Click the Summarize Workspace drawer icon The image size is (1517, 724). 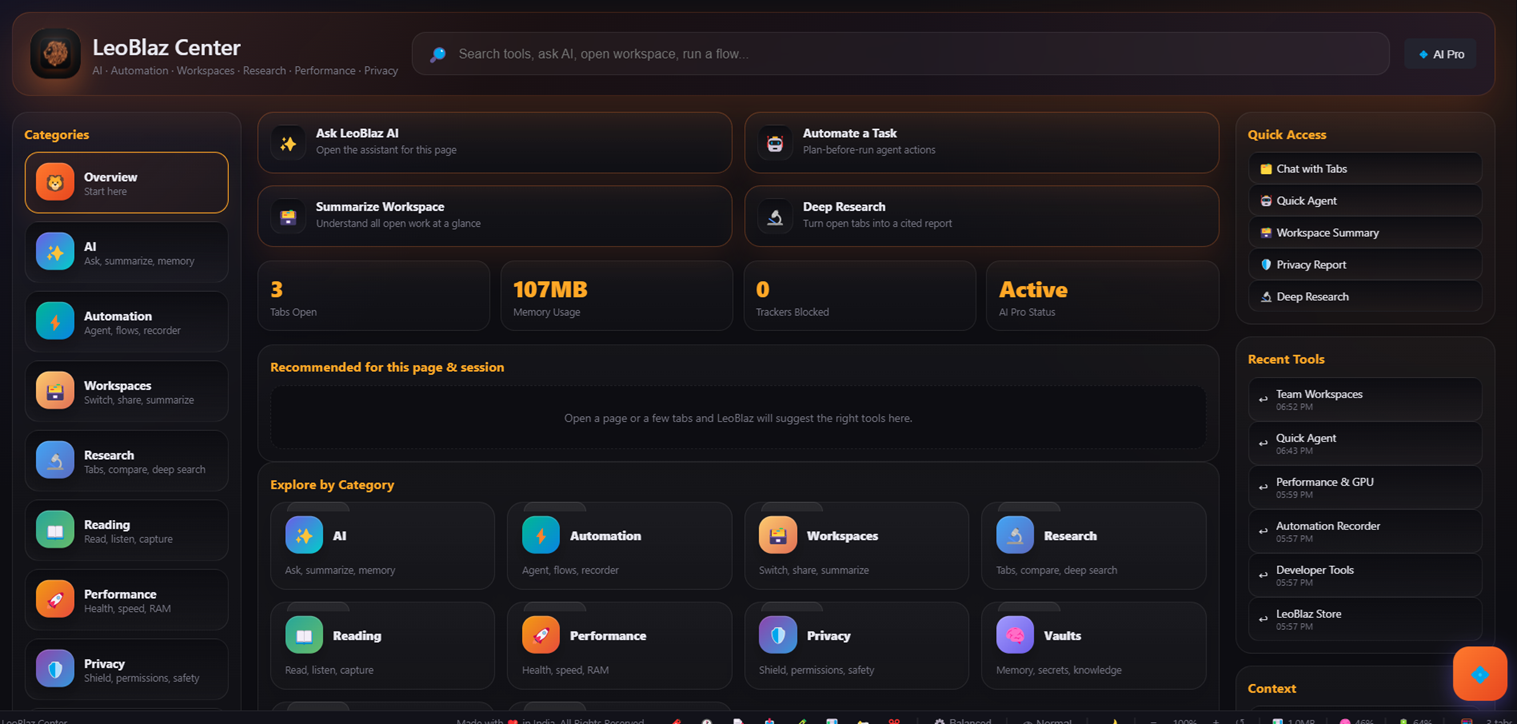pos(288,216)
